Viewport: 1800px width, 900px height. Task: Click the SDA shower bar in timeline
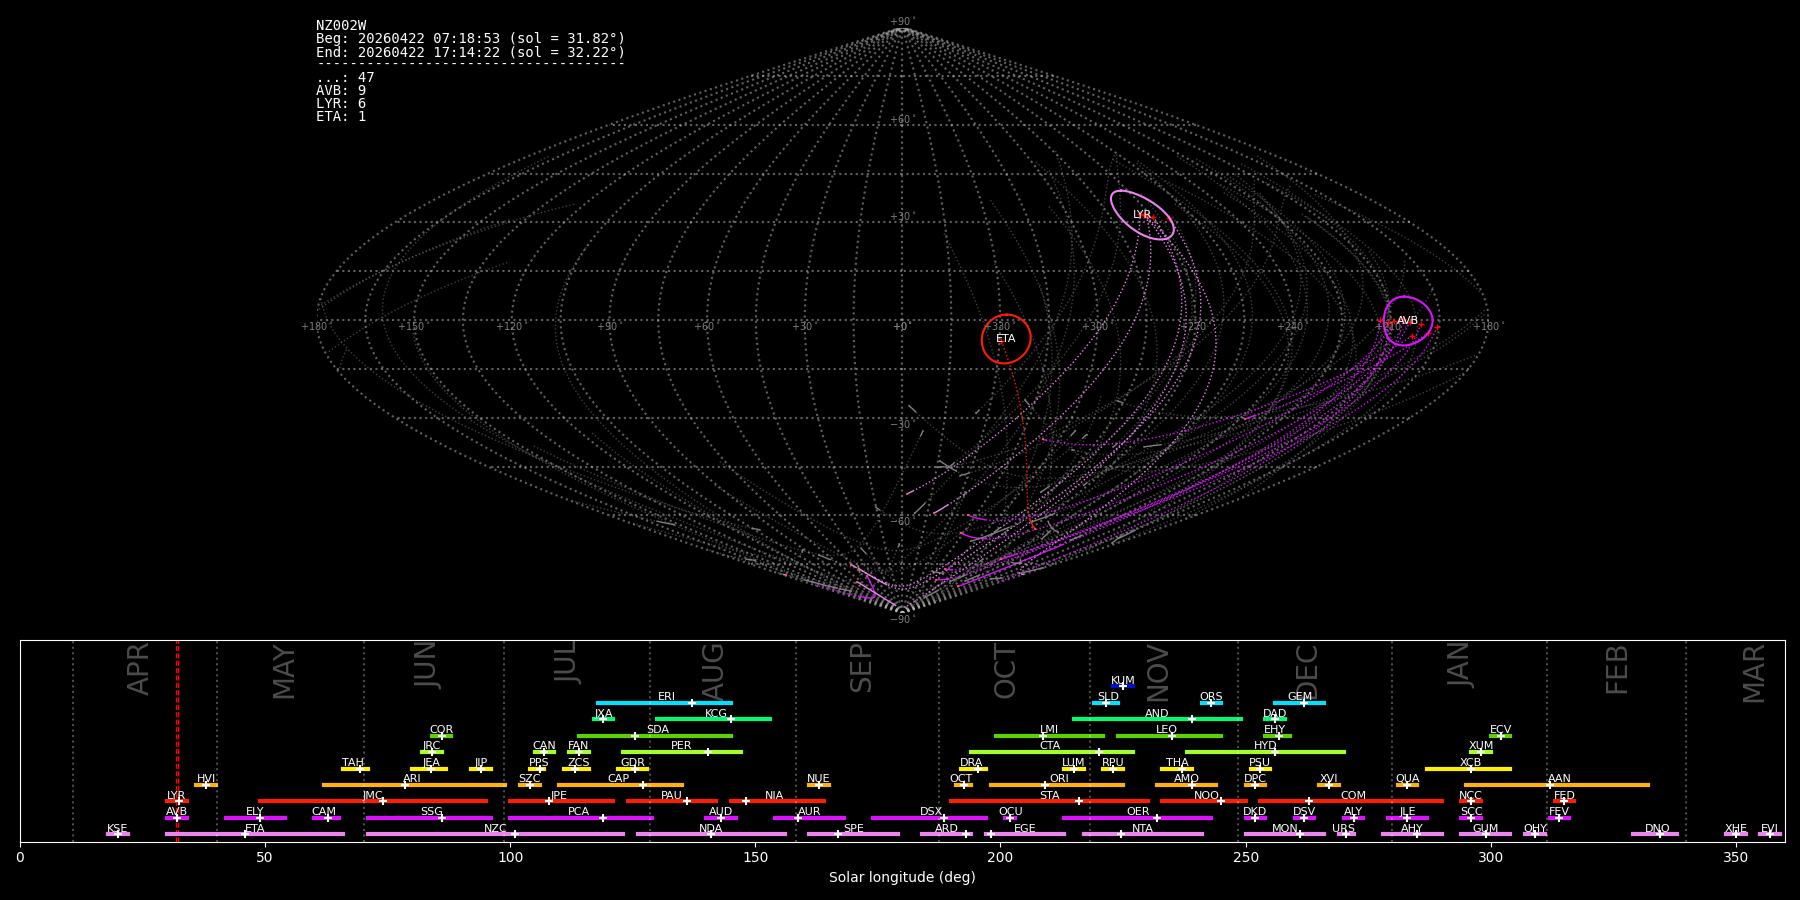point(655,736)
